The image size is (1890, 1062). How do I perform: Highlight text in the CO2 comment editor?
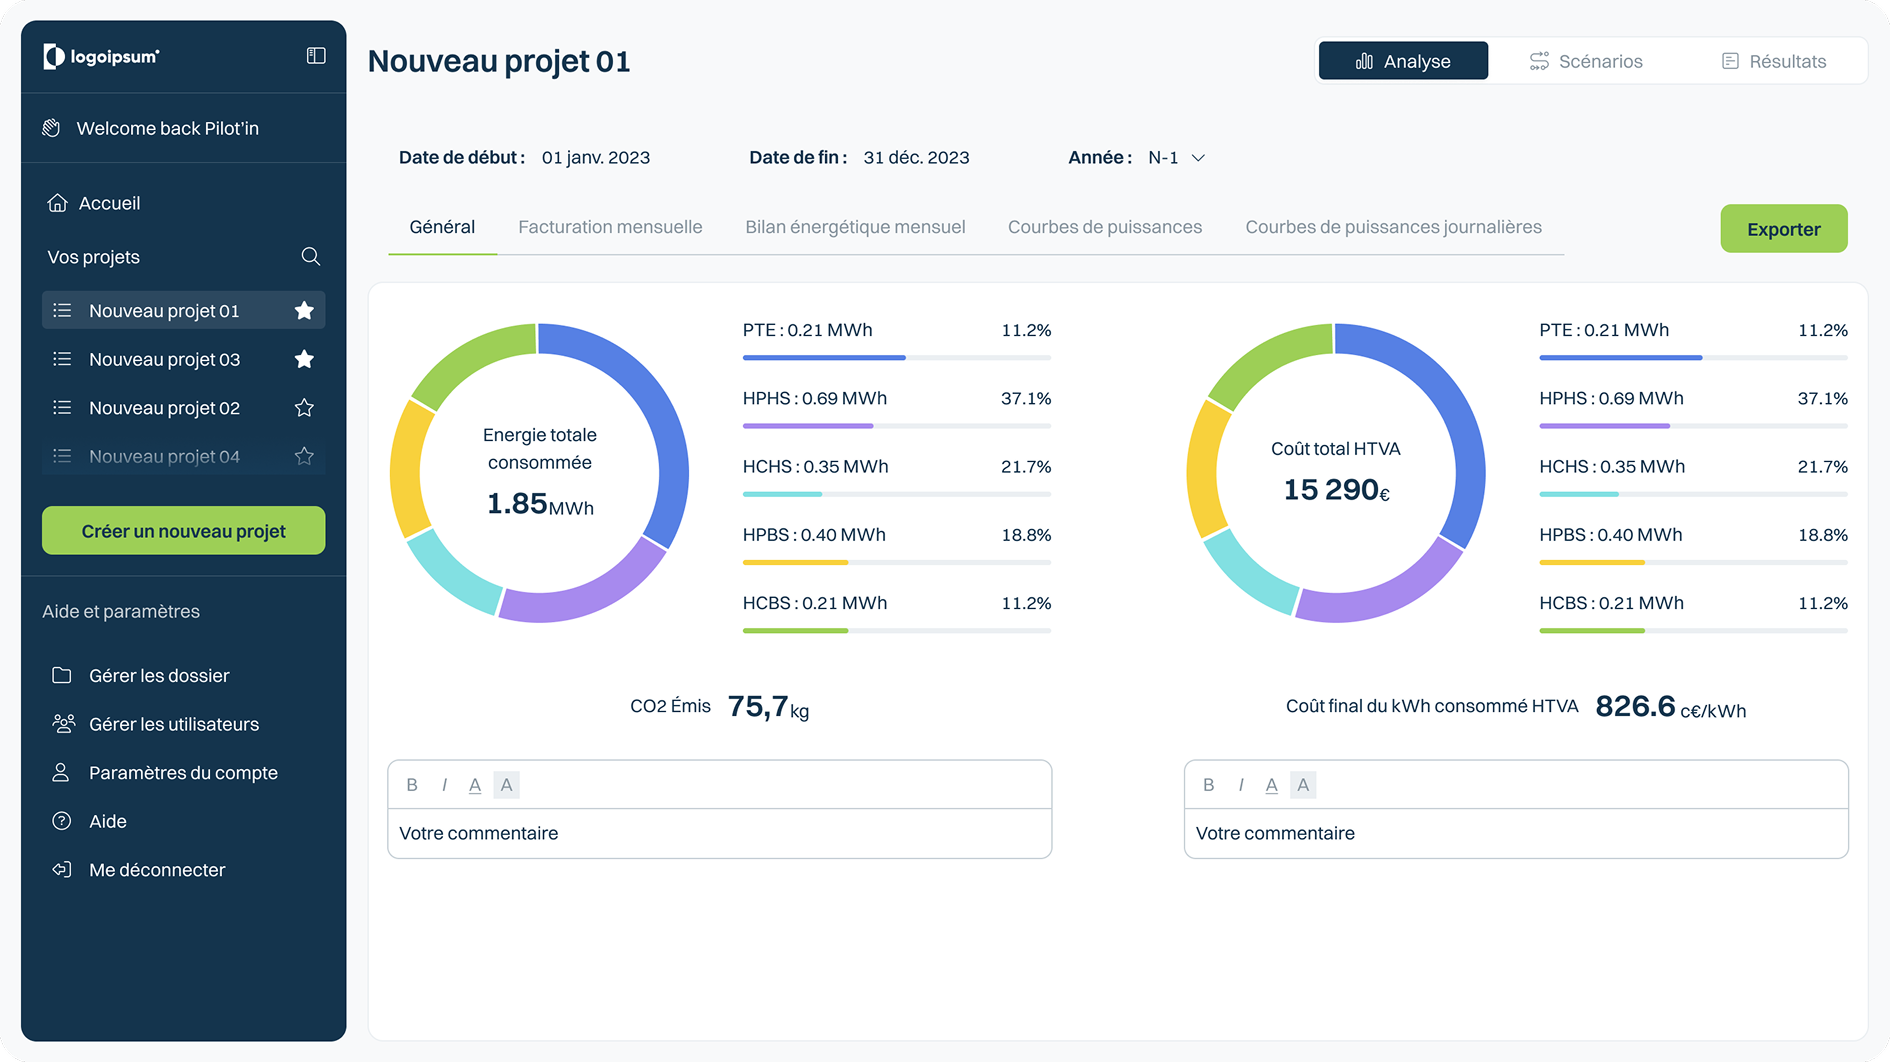pyautogui.click(x=507, y=785)
